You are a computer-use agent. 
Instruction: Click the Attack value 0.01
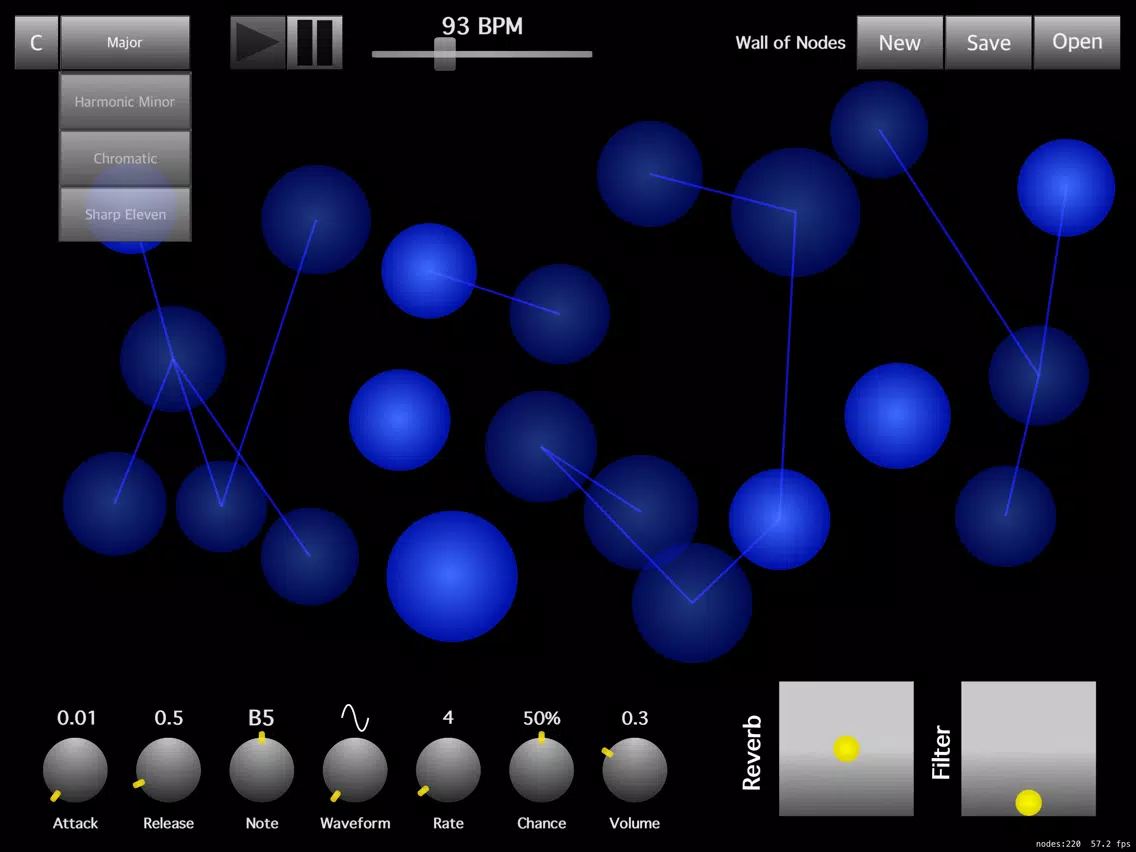76,718
